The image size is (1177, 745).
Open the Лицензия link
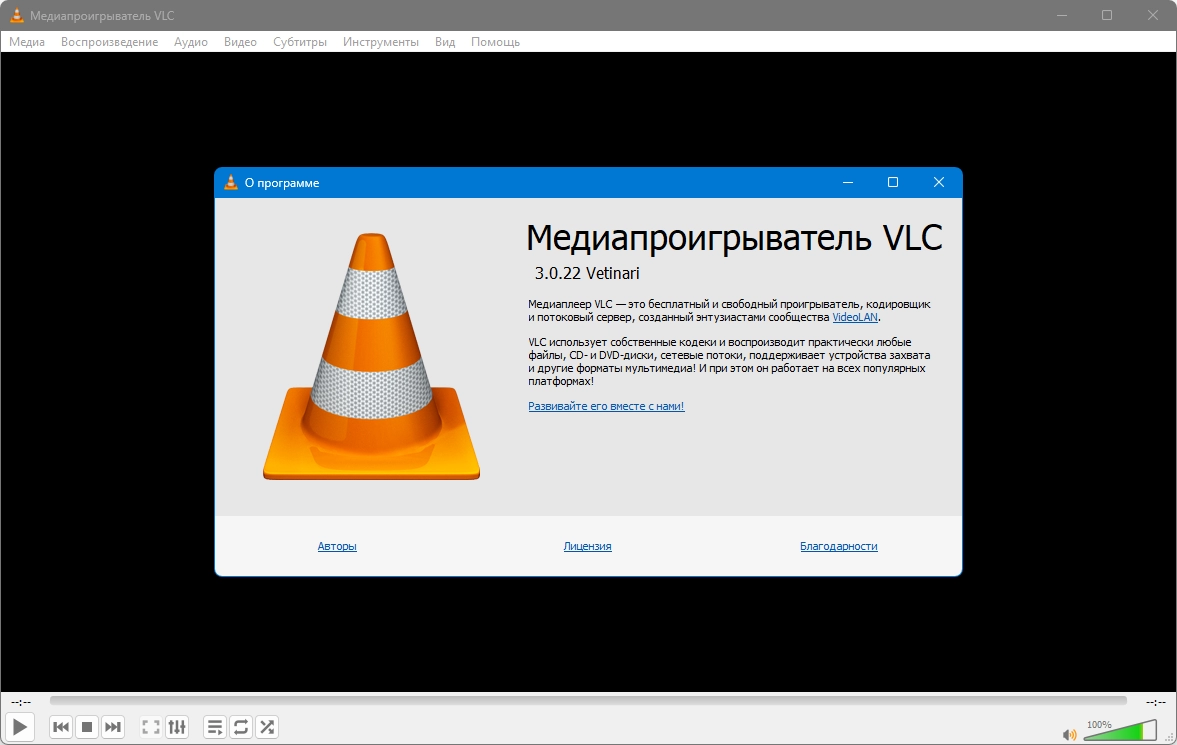(588, 546)
